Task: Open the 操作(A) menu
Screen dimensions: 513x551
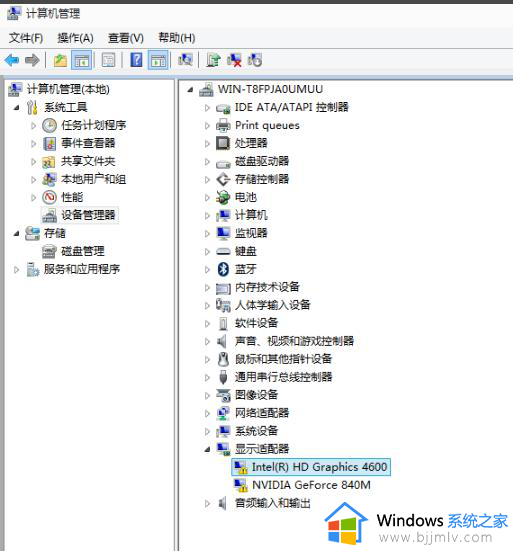Action: click(76, 38)
